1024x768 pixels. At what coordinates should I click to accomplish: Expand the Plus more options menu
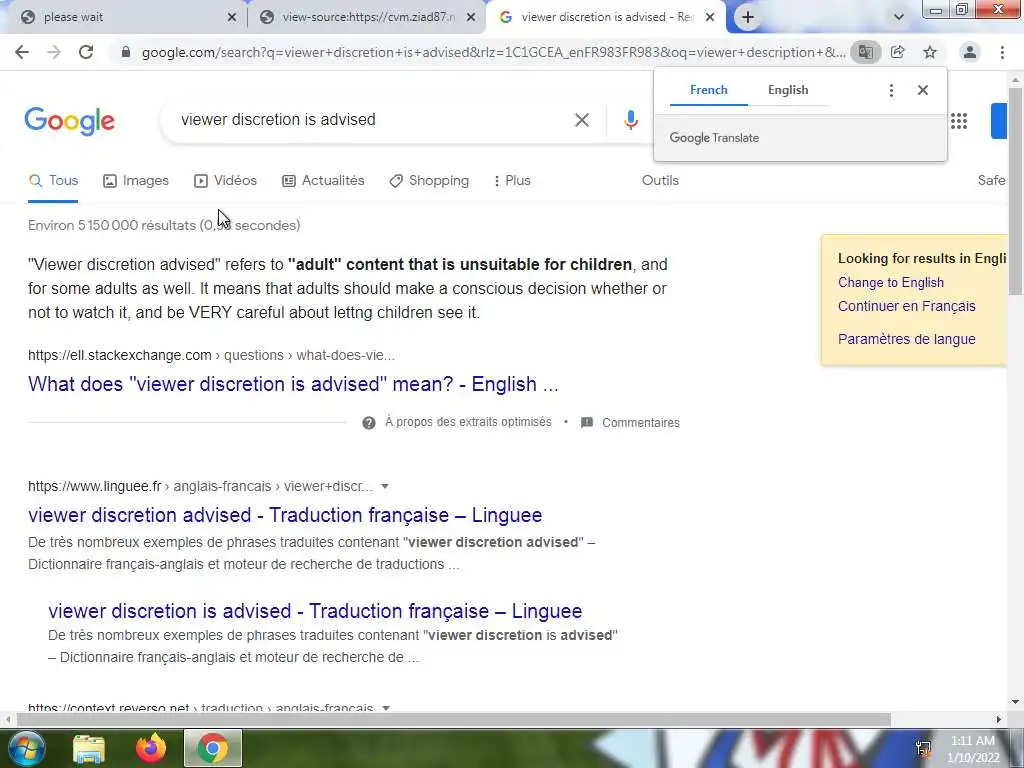point(512,181)
